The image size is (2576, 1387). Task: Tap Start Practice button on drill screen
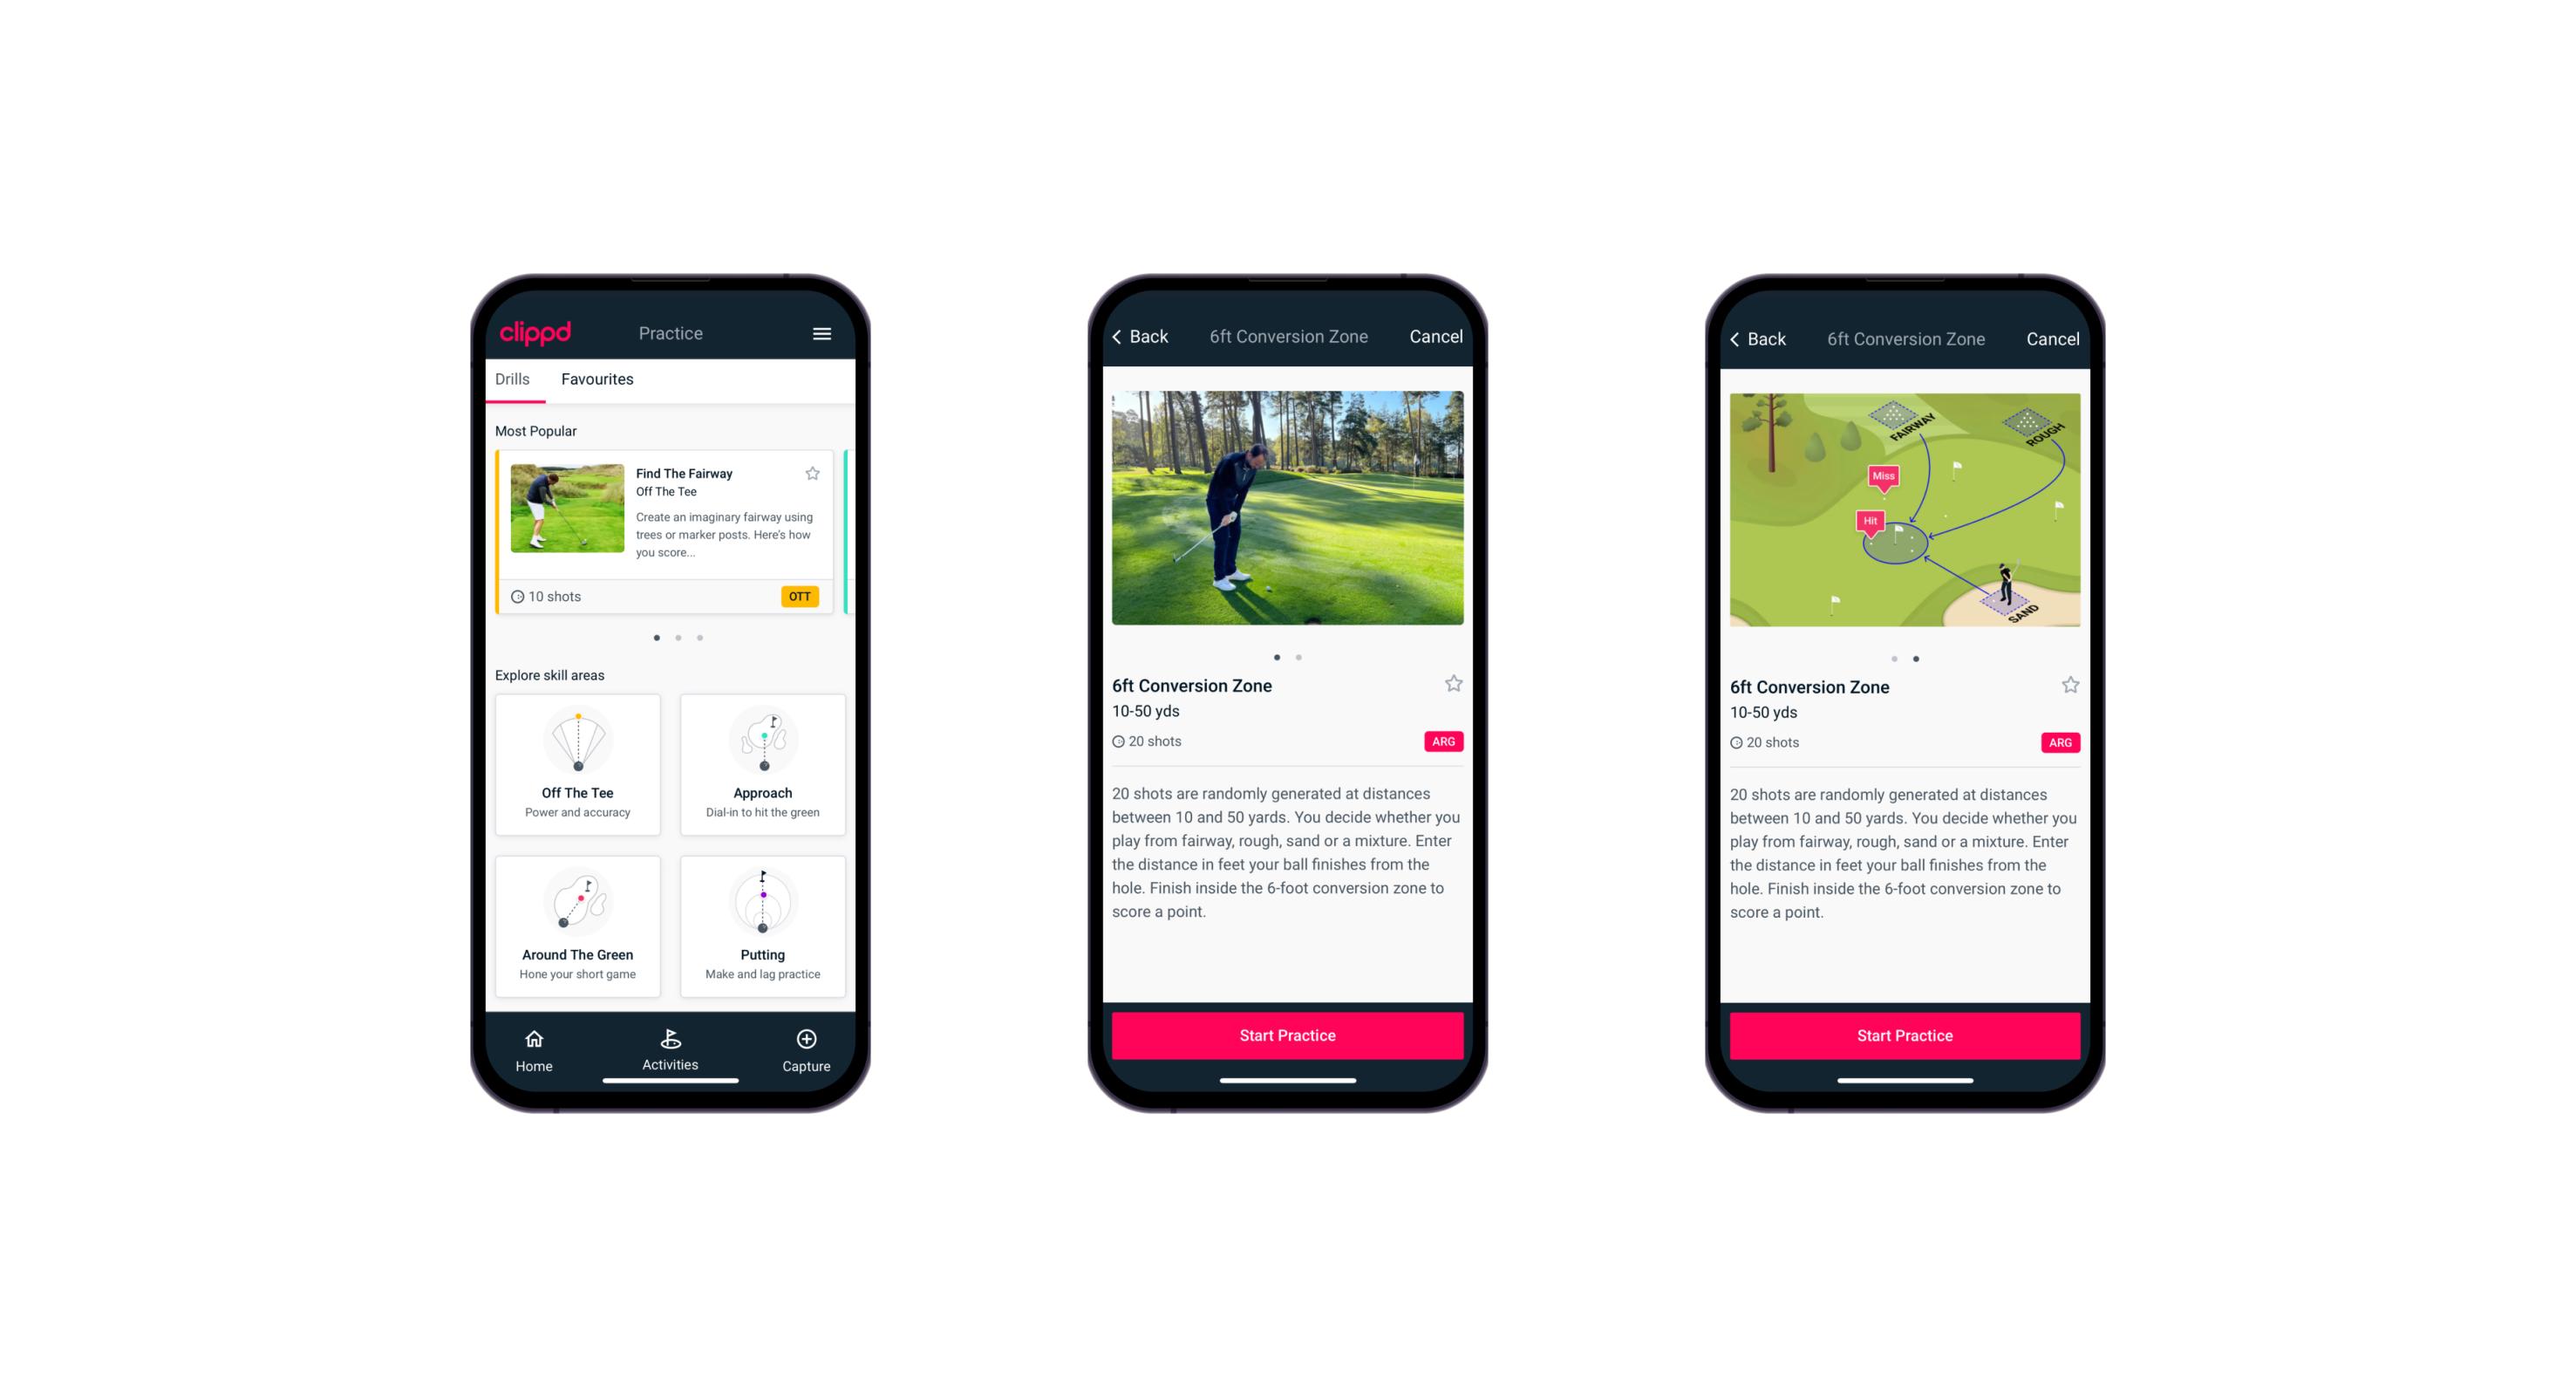[1287, 1034]
